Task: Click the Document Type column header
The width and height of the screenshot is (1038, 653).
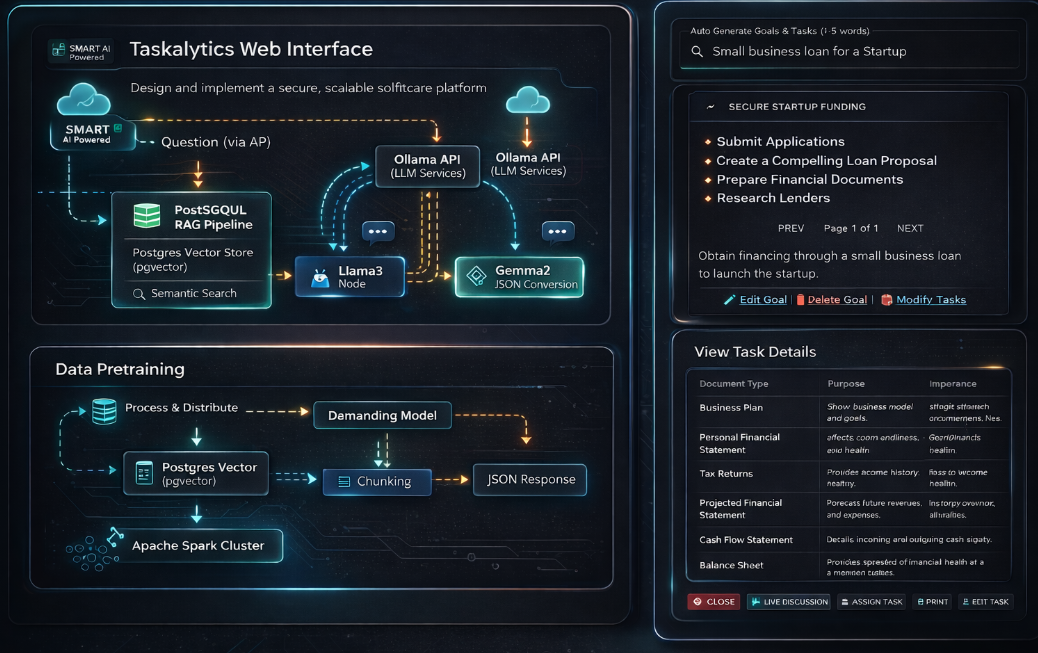Action: [733, 384]
